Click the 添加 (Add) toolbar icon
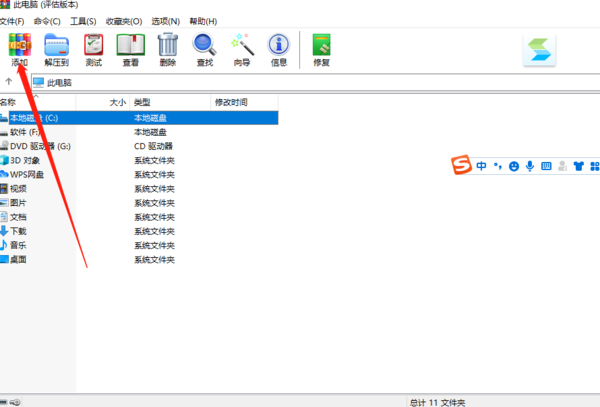Viewport: 600px width, 407px height. (x=20, y=46)
